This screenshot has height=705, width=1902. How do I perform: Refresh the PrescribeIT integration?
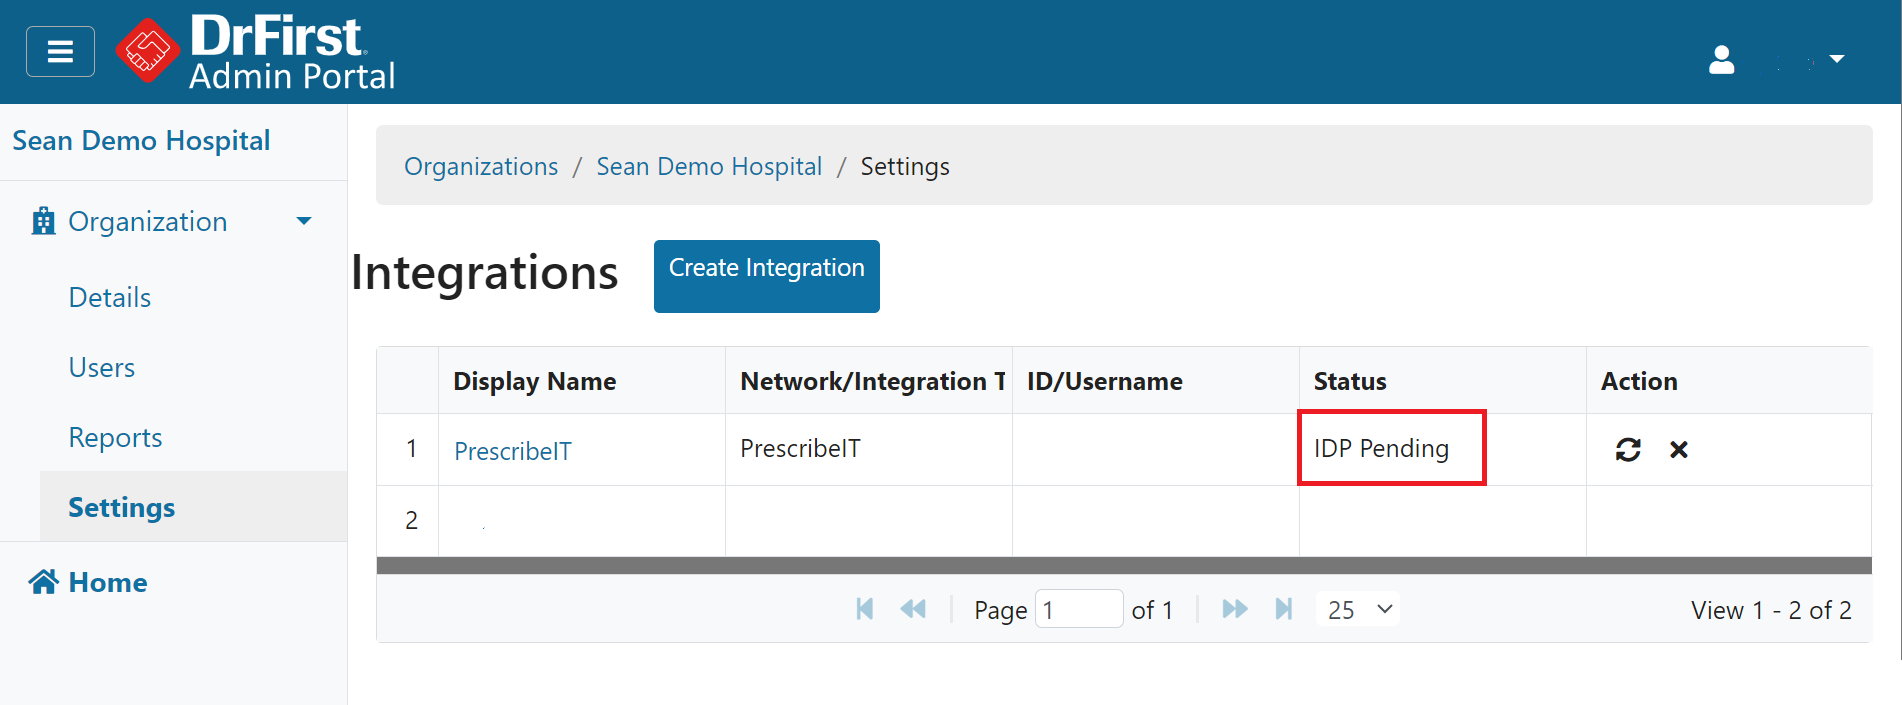(x=1628, y=450)
